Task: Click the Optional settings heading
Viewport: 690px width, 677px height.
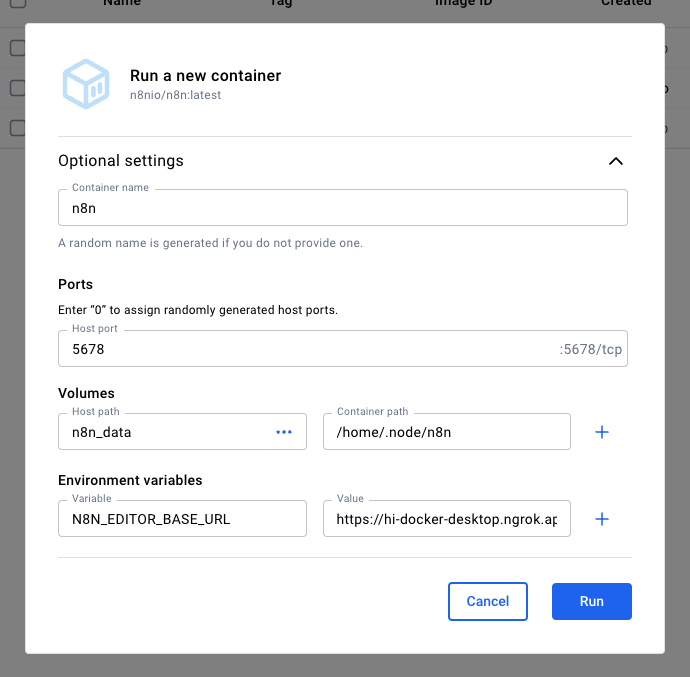Action: coord(121,161)
